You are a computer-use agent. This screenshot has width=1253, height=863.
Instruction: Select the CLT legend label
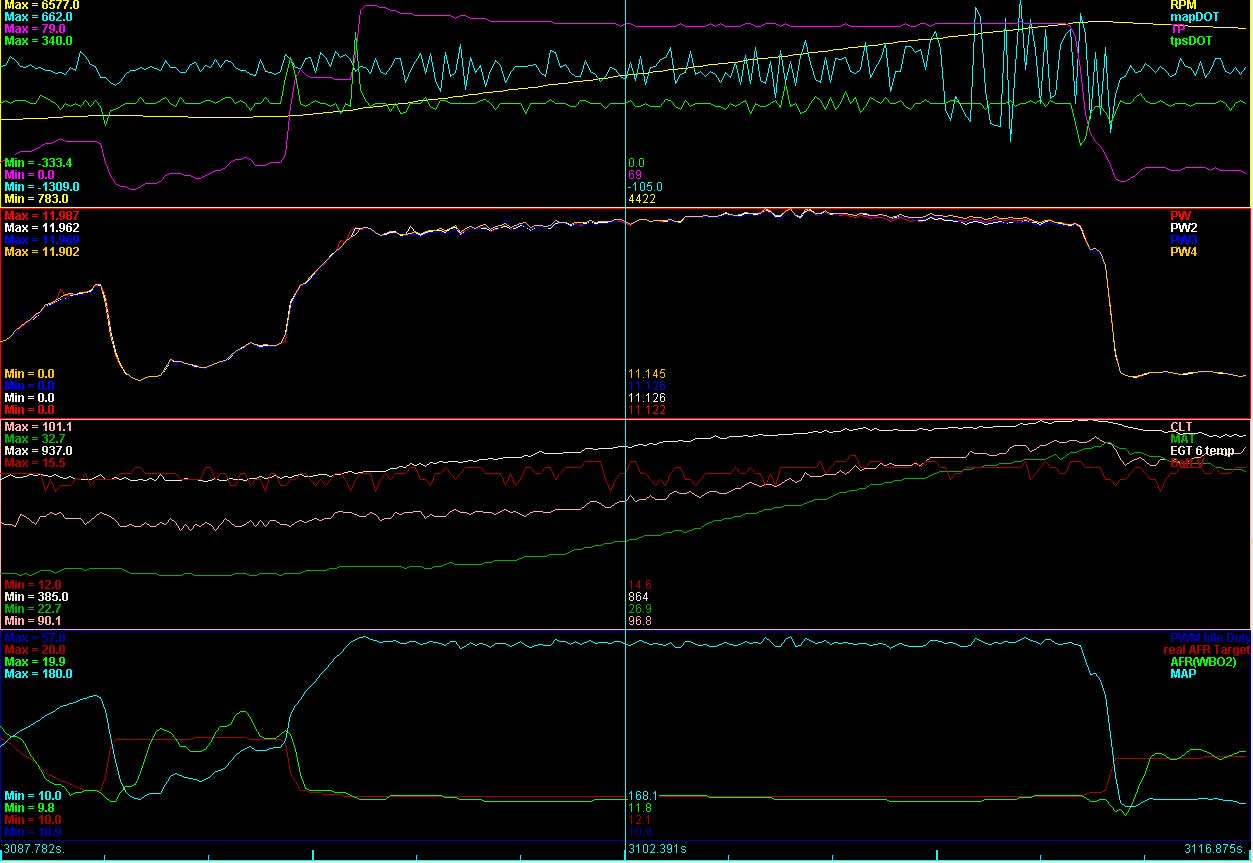pyautogui.click(x=1182, y=427)
